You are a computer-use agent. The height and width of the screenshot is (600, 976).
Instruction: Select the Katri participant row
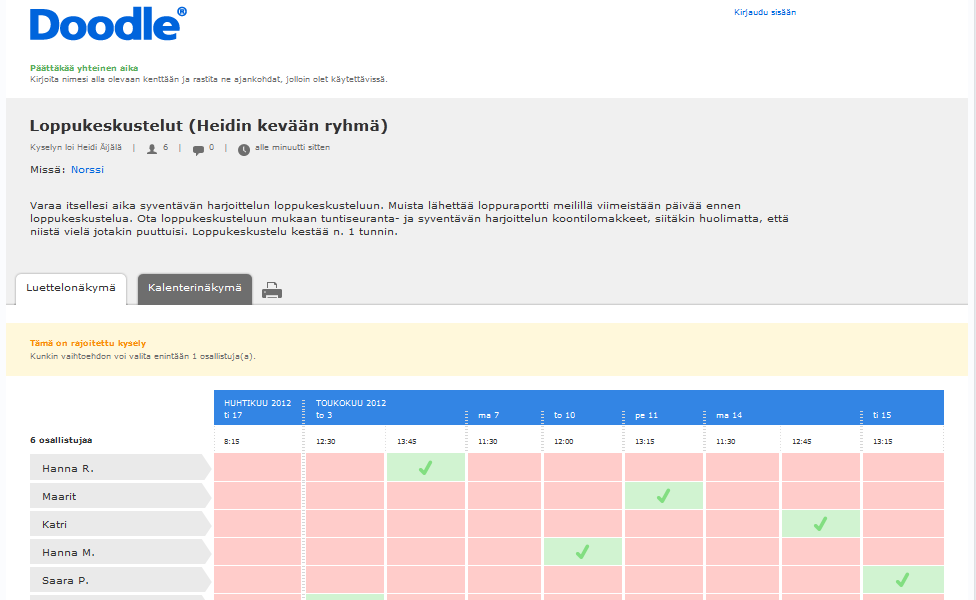coord(120,524)
